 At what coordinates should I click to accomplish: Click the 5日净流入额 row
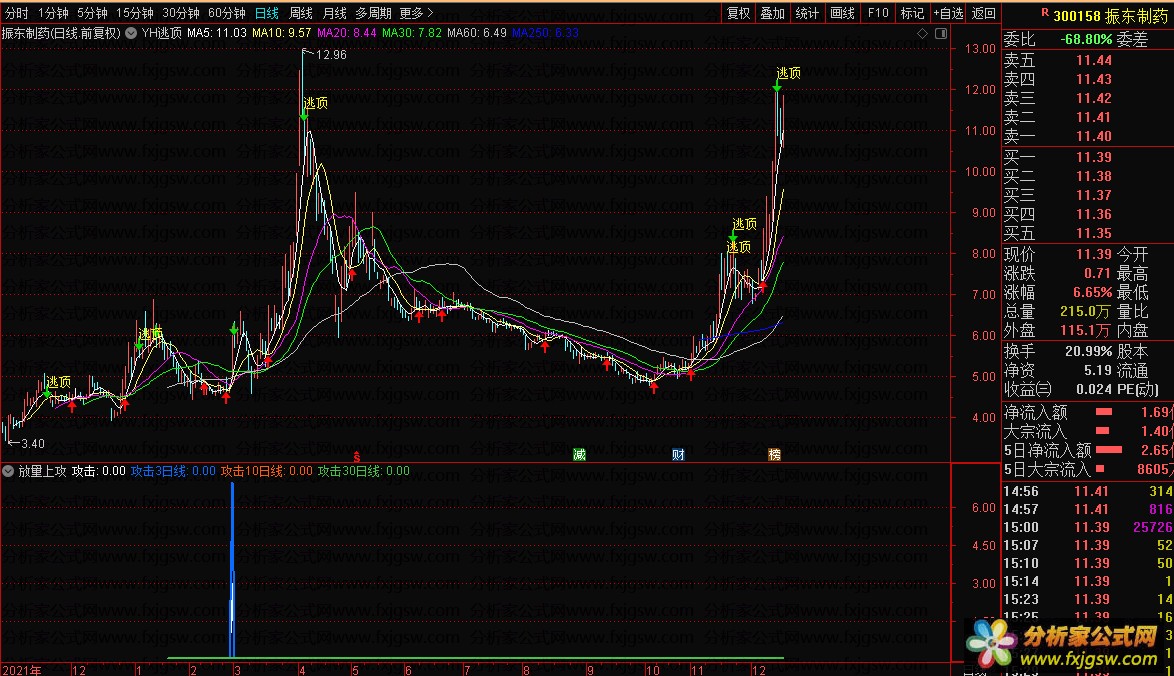click(1088, 450)
